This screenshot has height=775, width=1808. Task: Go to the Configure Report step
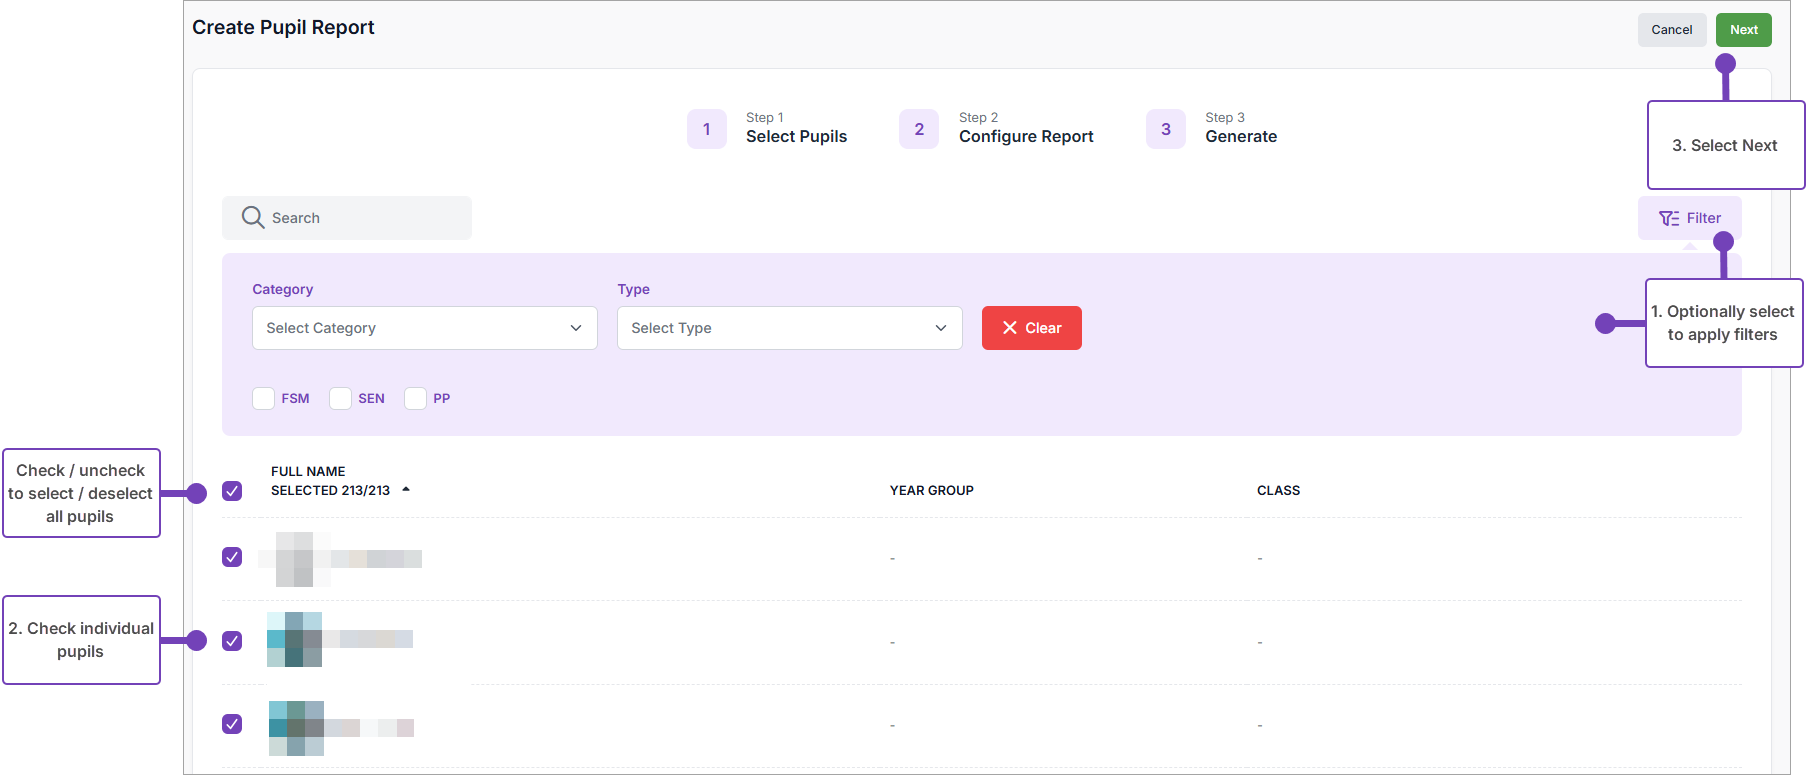[x=1025, y=136]
